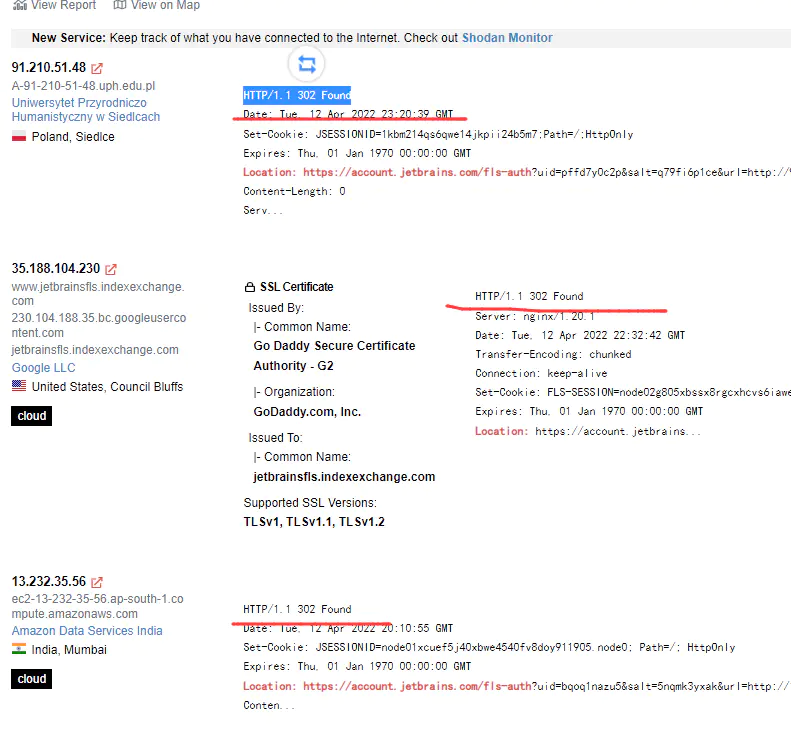Click Transfer-Encoding: chunked line
The height and width of the screenshot is (751, 791).
pos(553,355)
